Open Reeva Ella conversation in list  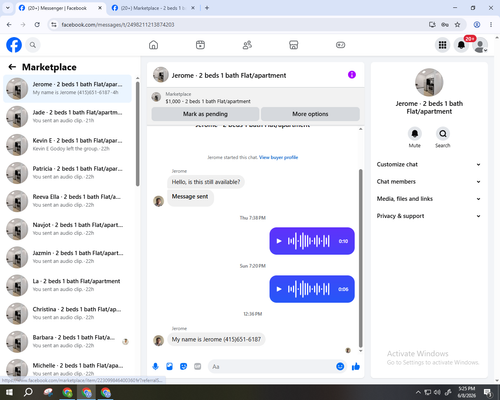click(68, 201)
